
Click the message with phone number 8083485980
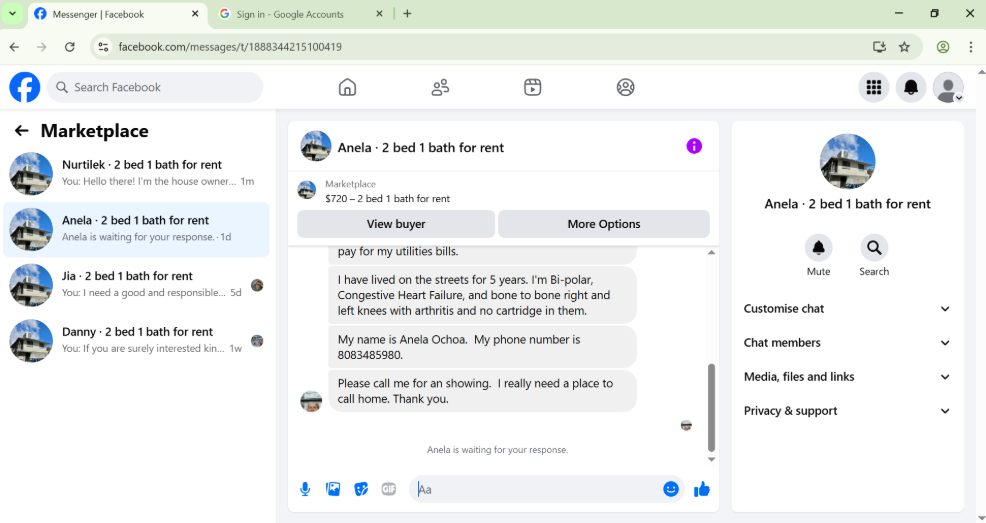pyautogui.click(x=482, y=347)
